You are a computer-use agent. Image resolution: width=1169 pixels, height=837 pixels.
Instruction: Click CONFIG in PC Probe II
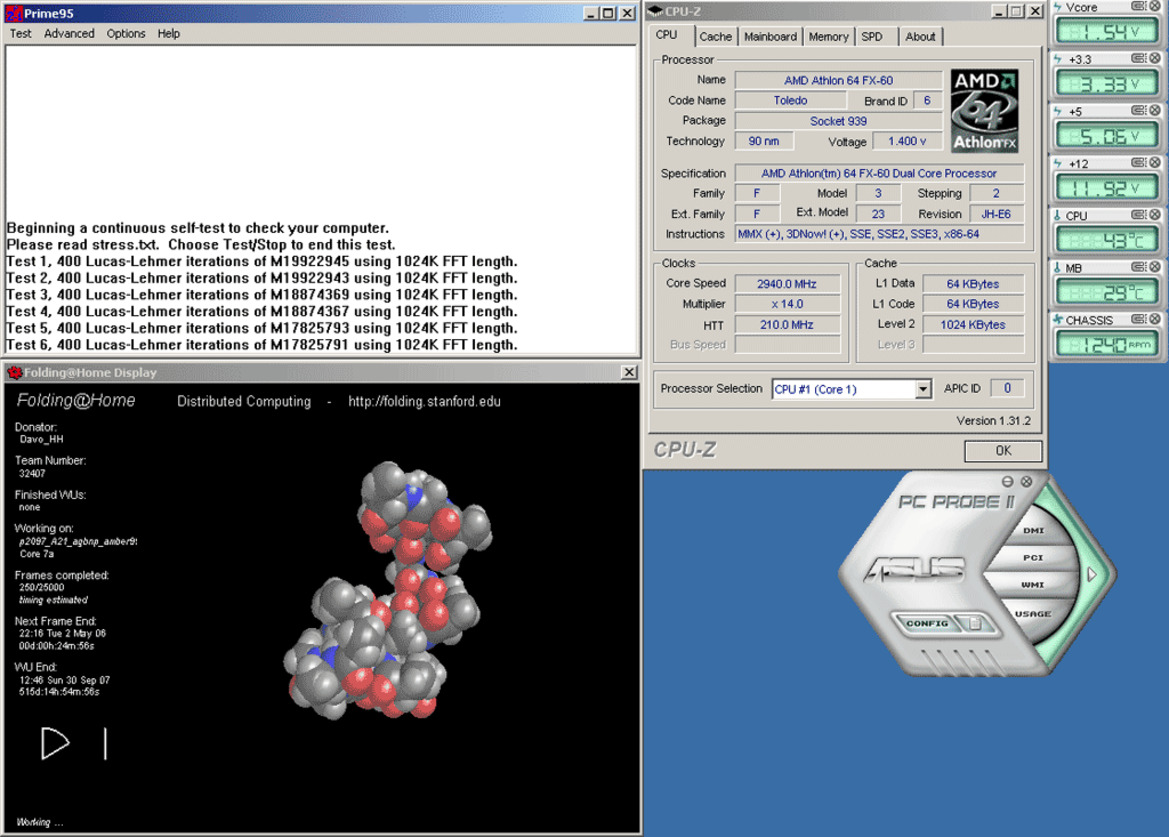927,623
